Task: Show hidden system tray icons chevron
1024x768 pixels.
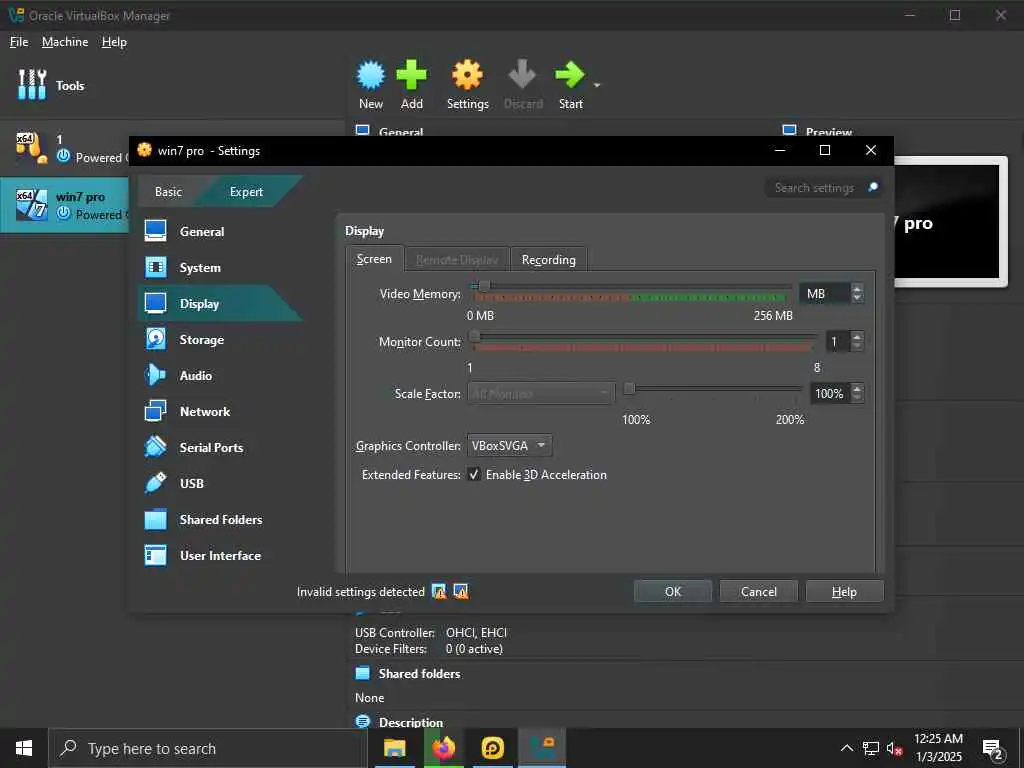Action: click(846, 748)
